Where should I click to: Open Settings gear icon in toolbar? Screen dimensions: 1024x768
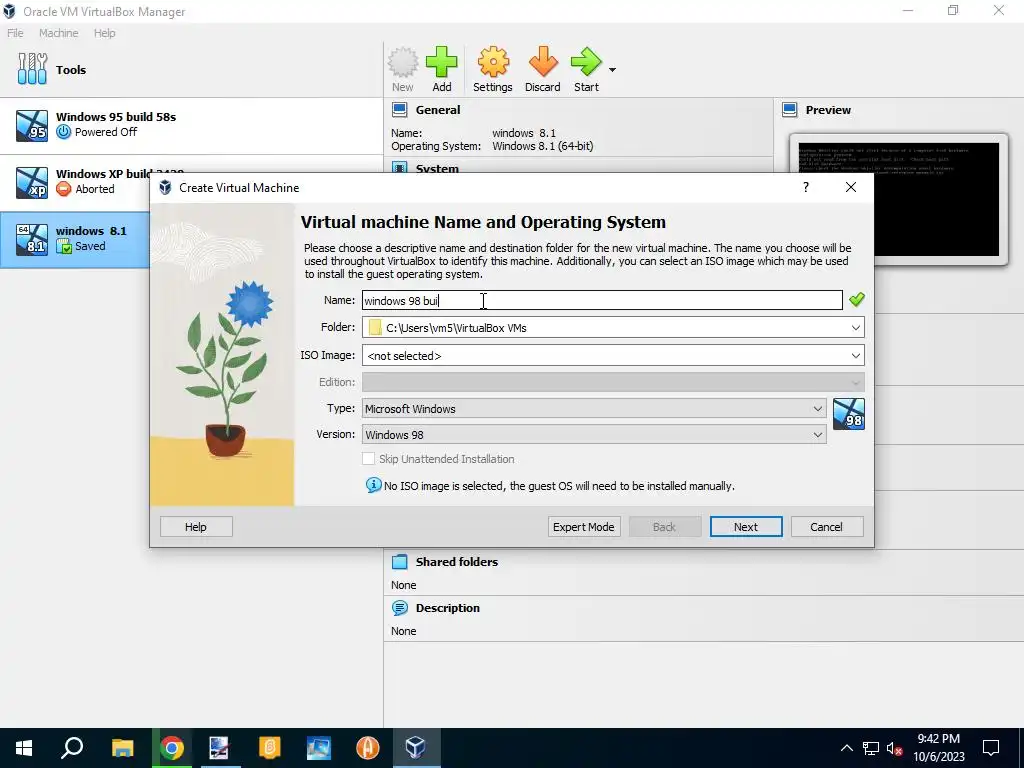click(493, 62)
